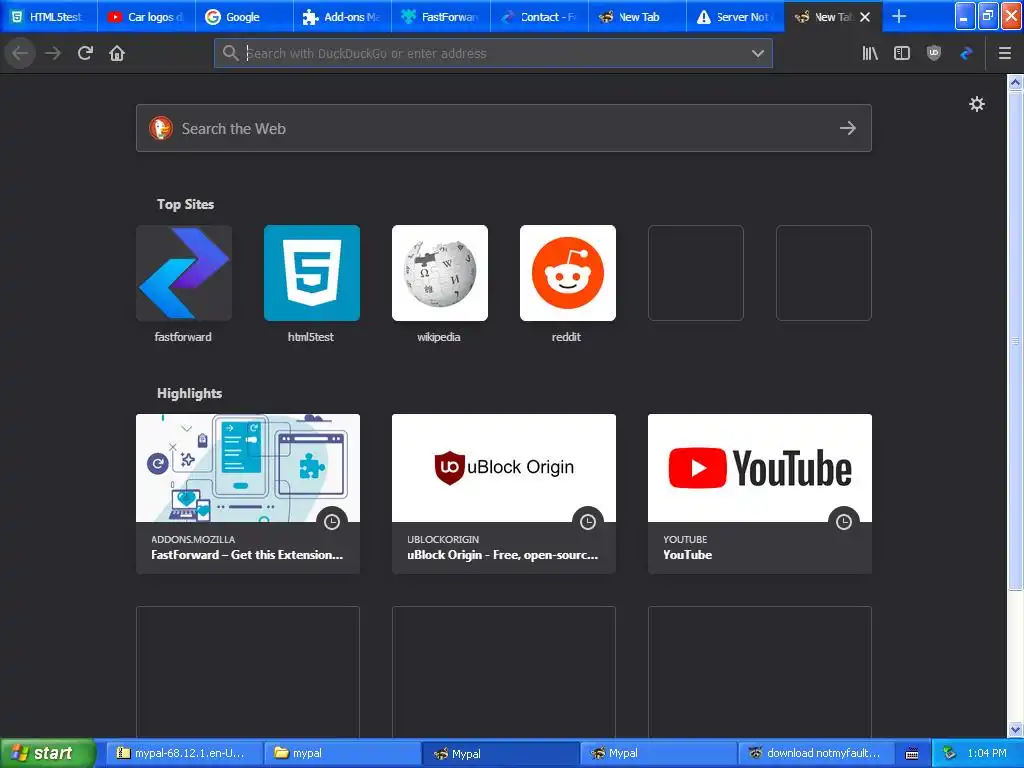Open the uBlock Origin toolbar icon
1024x768 pixels.
tap(934, 53)
